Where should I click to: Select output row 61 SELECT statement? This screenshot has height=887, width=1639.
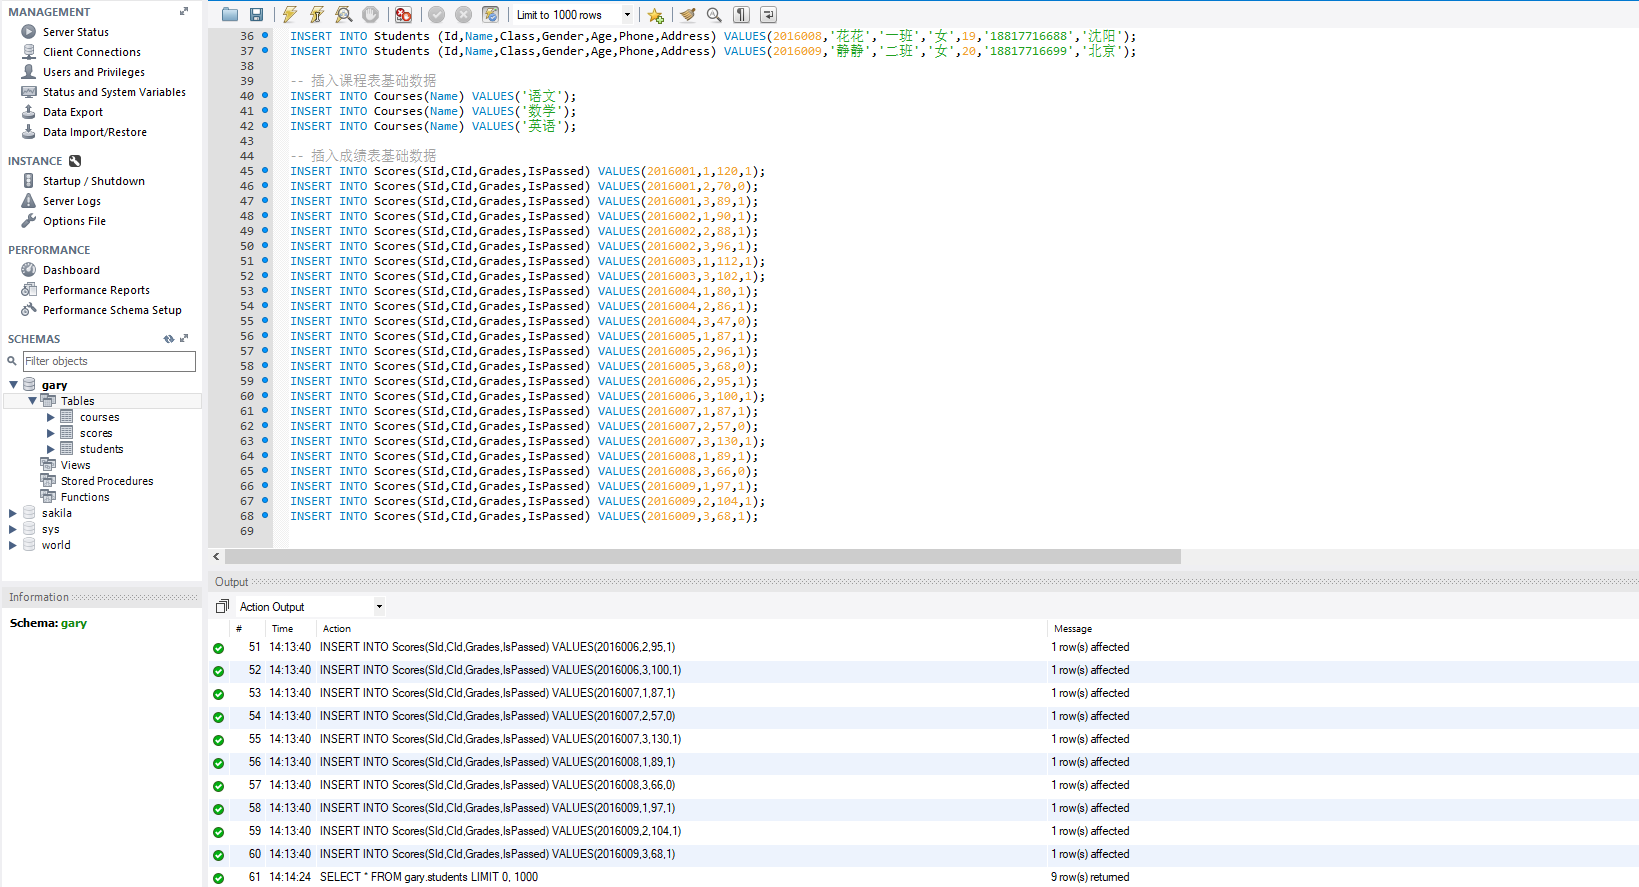pos(923,877)
